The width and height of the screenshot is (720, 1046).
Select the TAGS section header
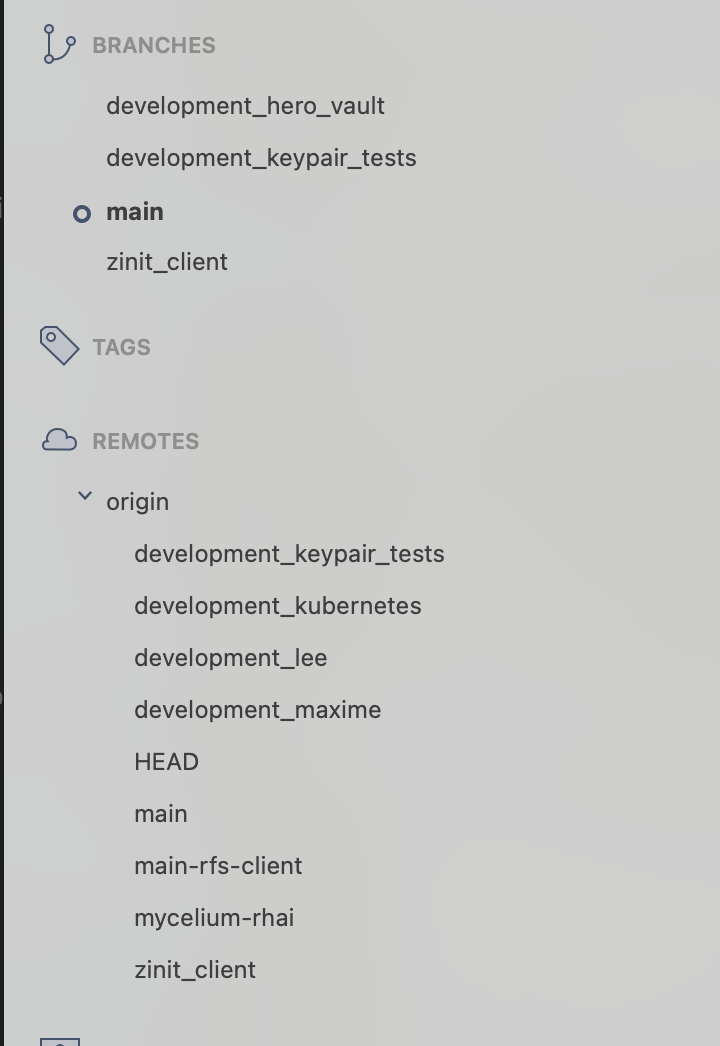(x=121, y=347)
